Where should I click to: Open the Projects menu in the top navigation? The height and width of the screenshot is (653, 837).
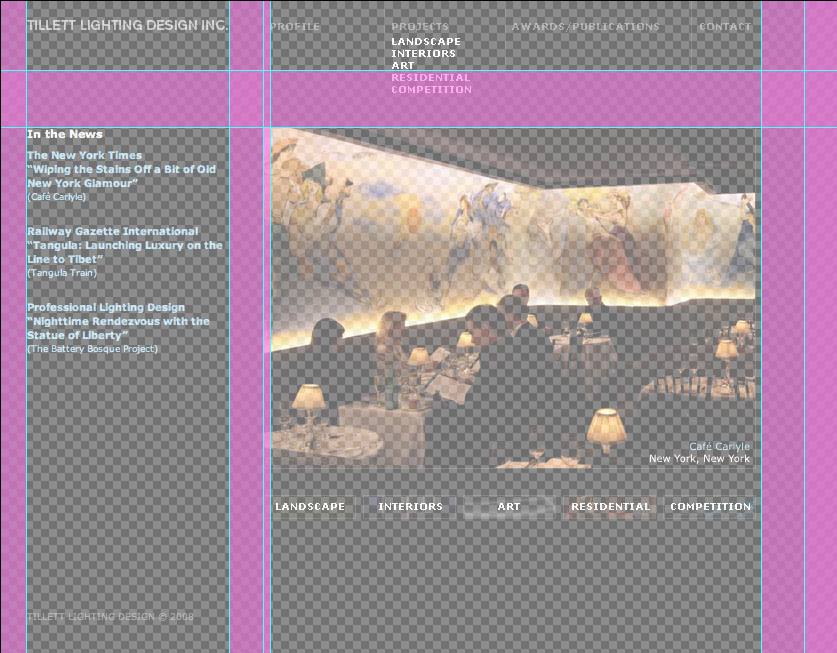(420, 27)
